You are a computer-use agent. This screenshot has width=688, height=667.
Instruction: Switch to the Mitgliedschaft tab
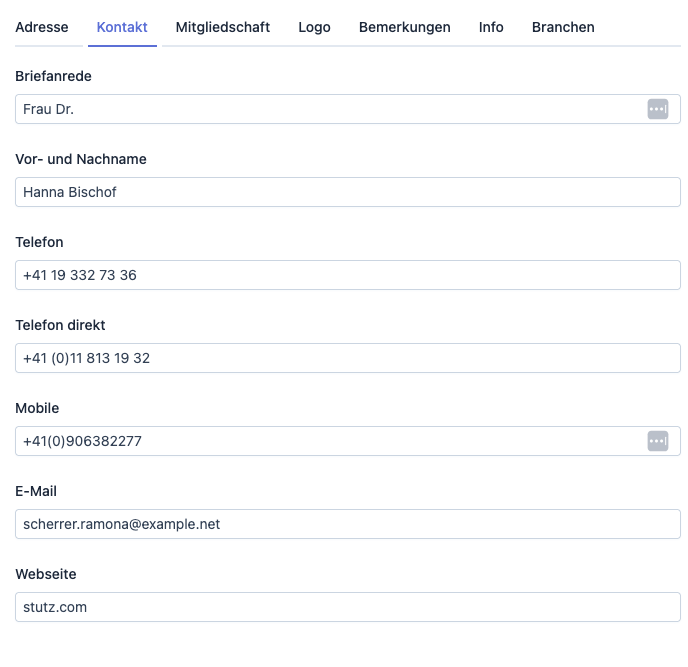click(x=222, y=27)
